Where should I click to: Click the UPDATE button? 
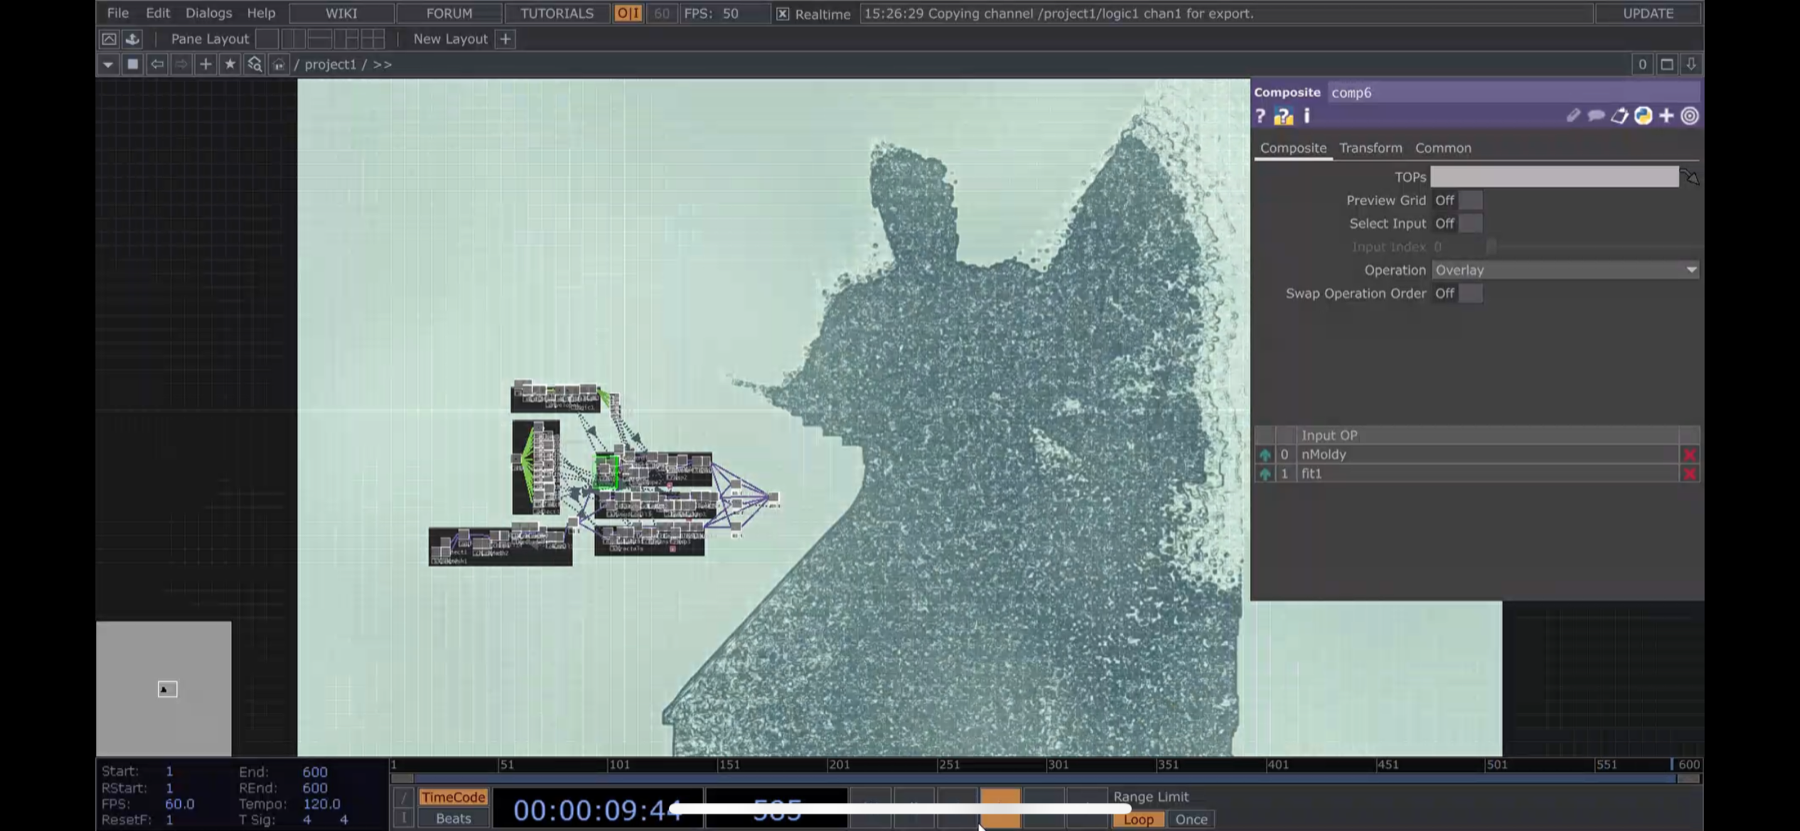point(1648,13)
